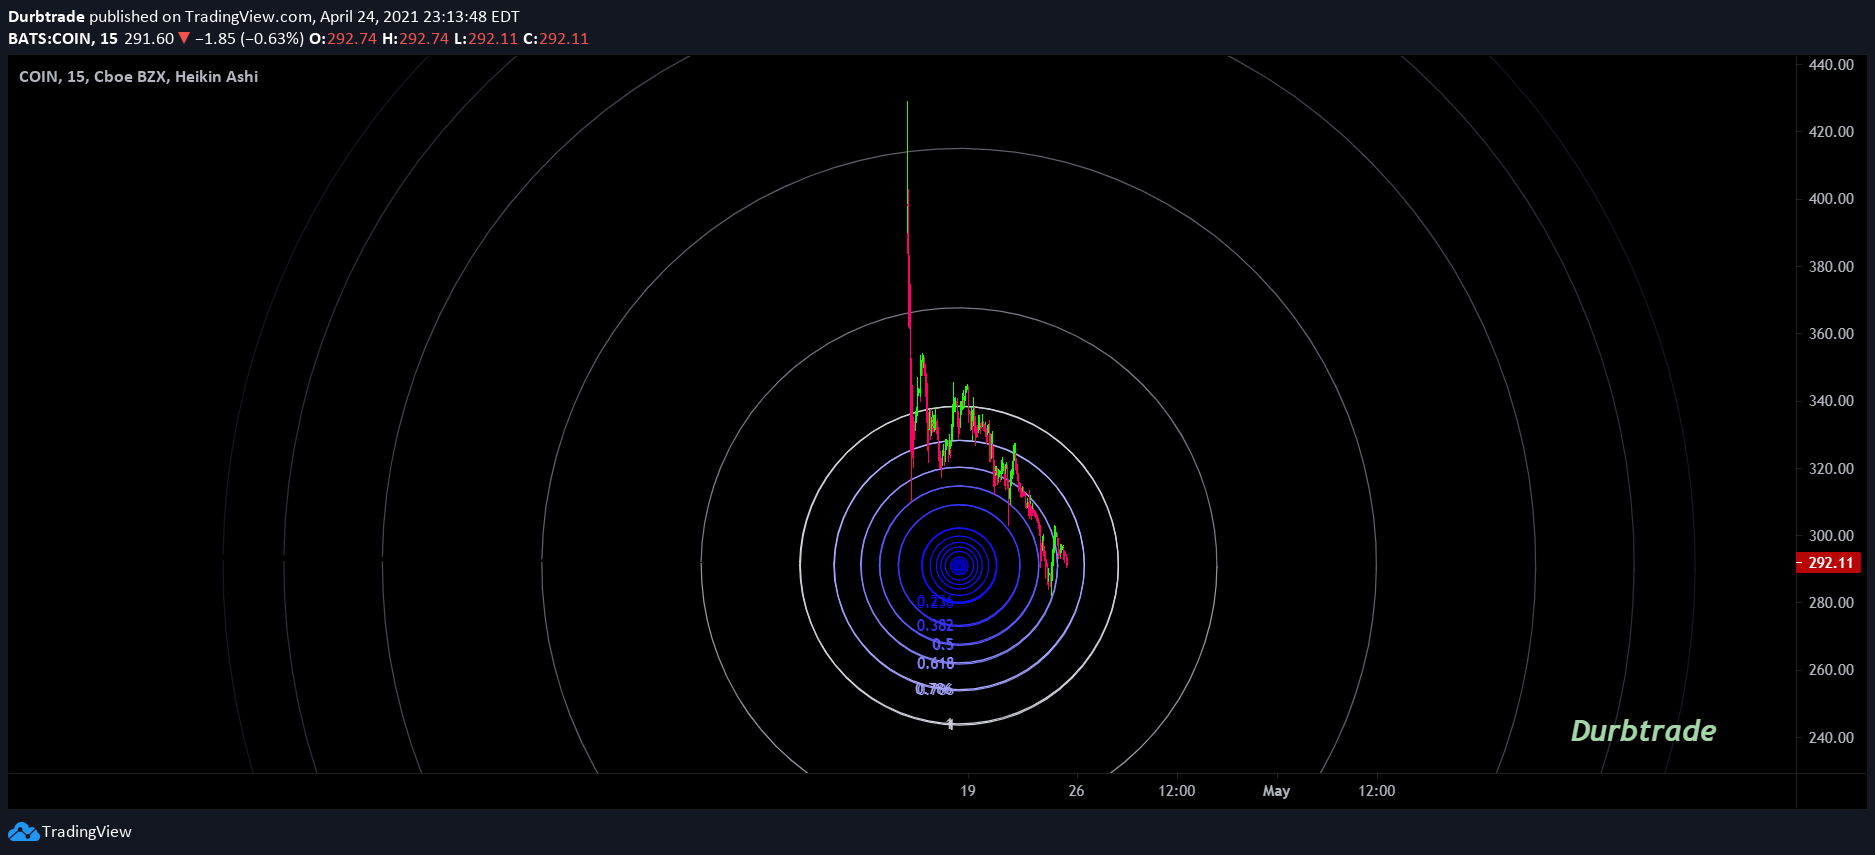Click the 26 date on time axis

tap(1076, 790)
